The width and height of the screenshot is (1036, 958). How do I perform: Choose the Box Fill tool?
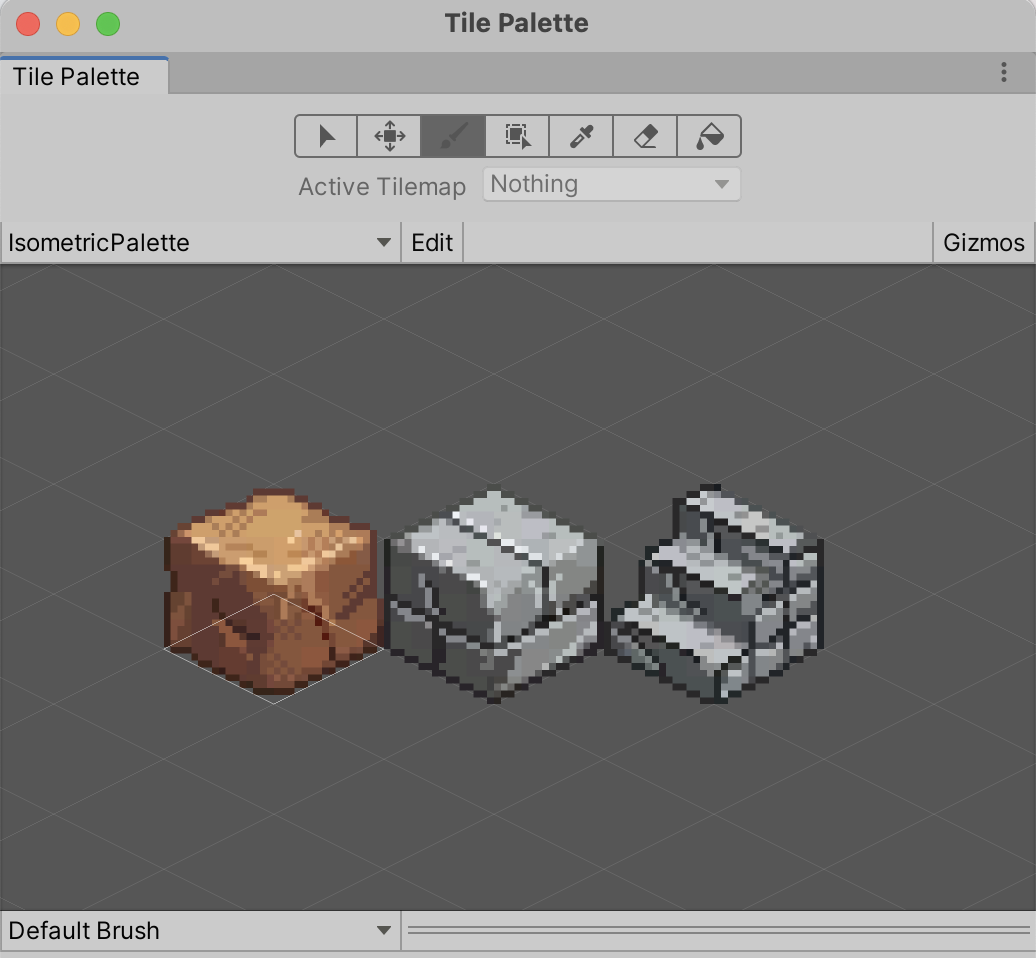click(517, 136)
